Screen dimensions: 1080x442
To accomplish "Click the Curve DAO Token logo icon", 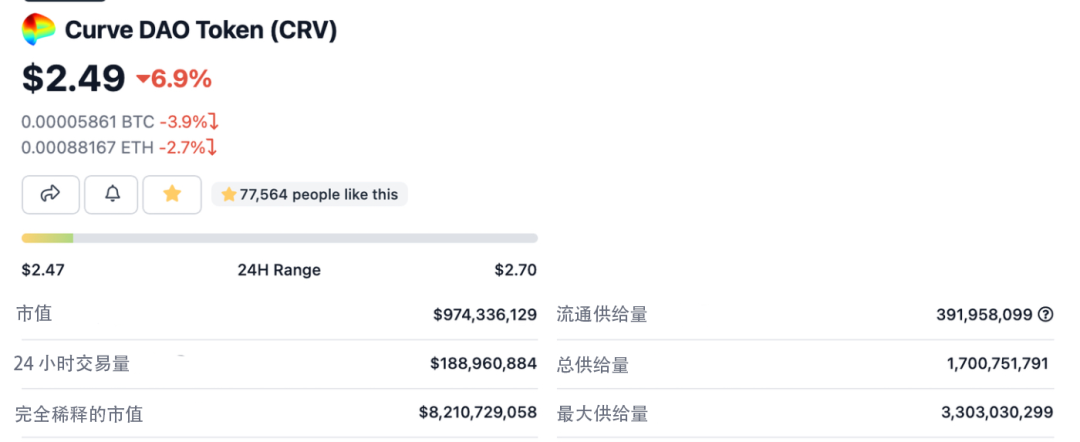I will [39, 30].
